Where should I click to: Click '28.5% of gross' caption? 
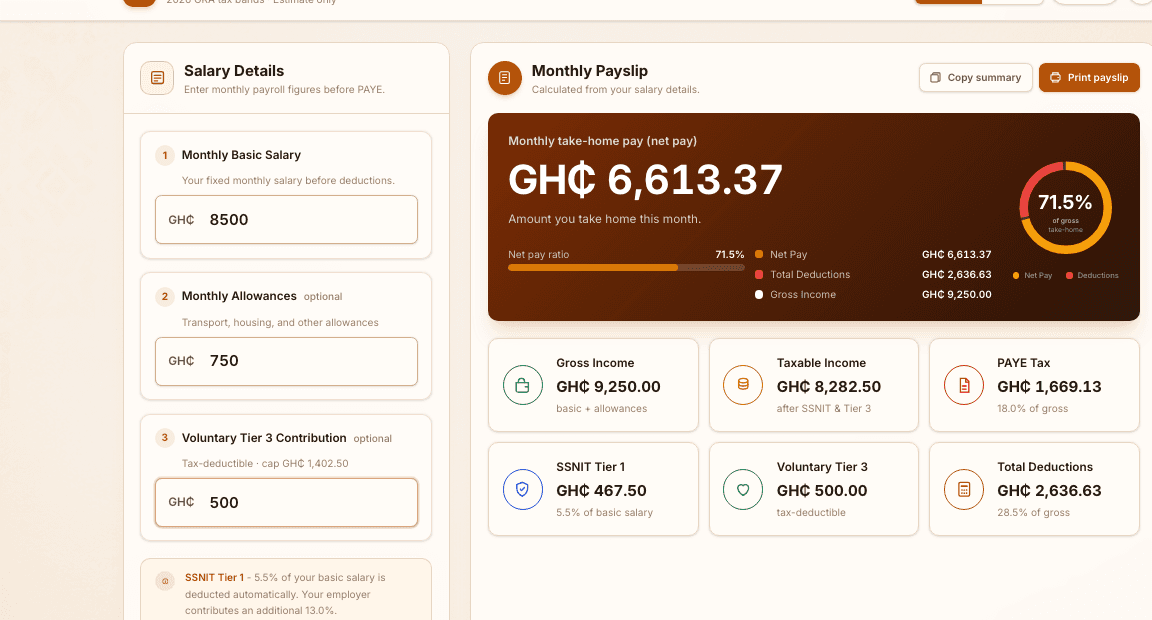[1033, 513]
